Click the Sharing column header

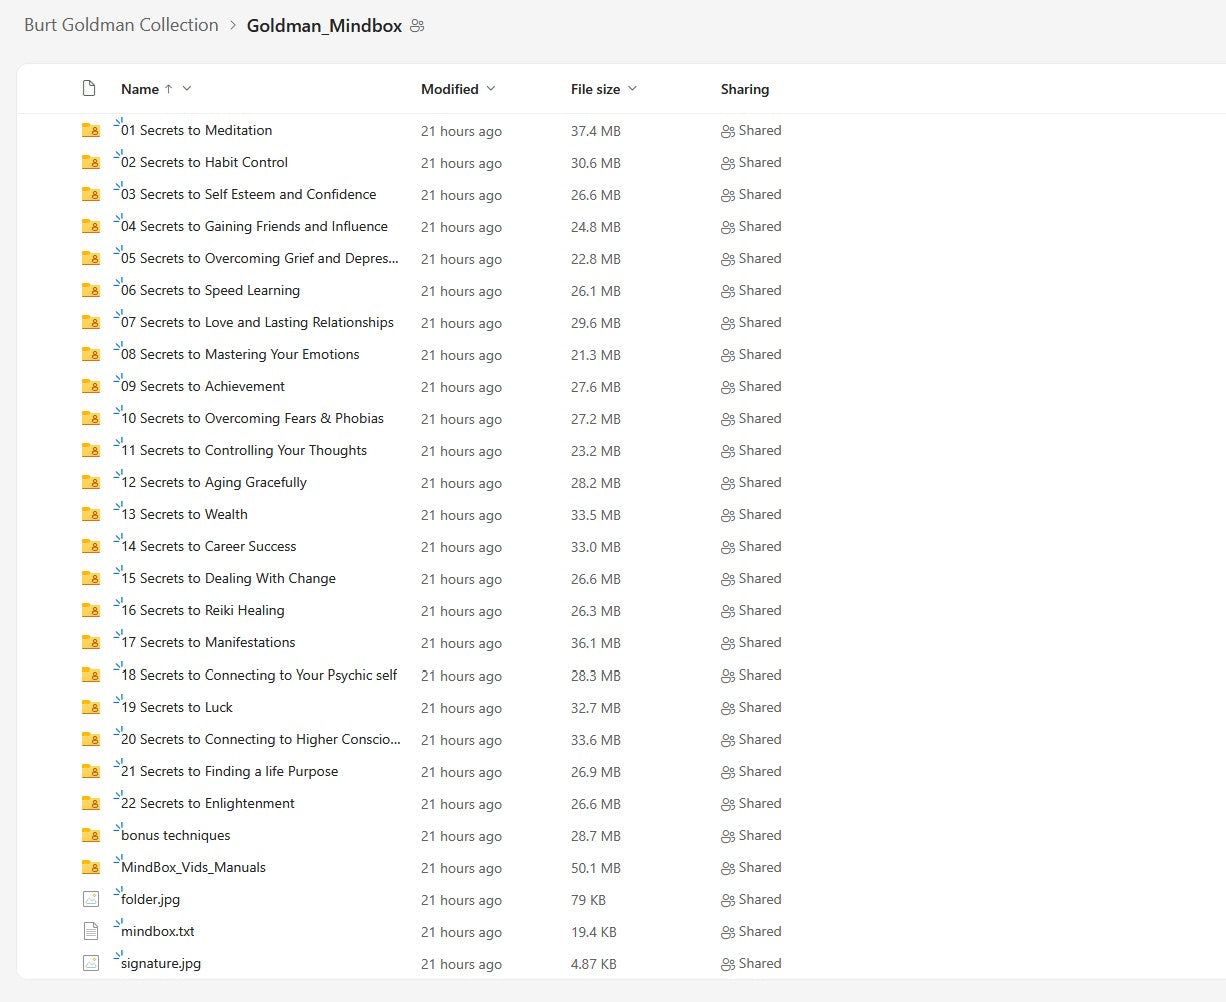(x=745, y=89)
